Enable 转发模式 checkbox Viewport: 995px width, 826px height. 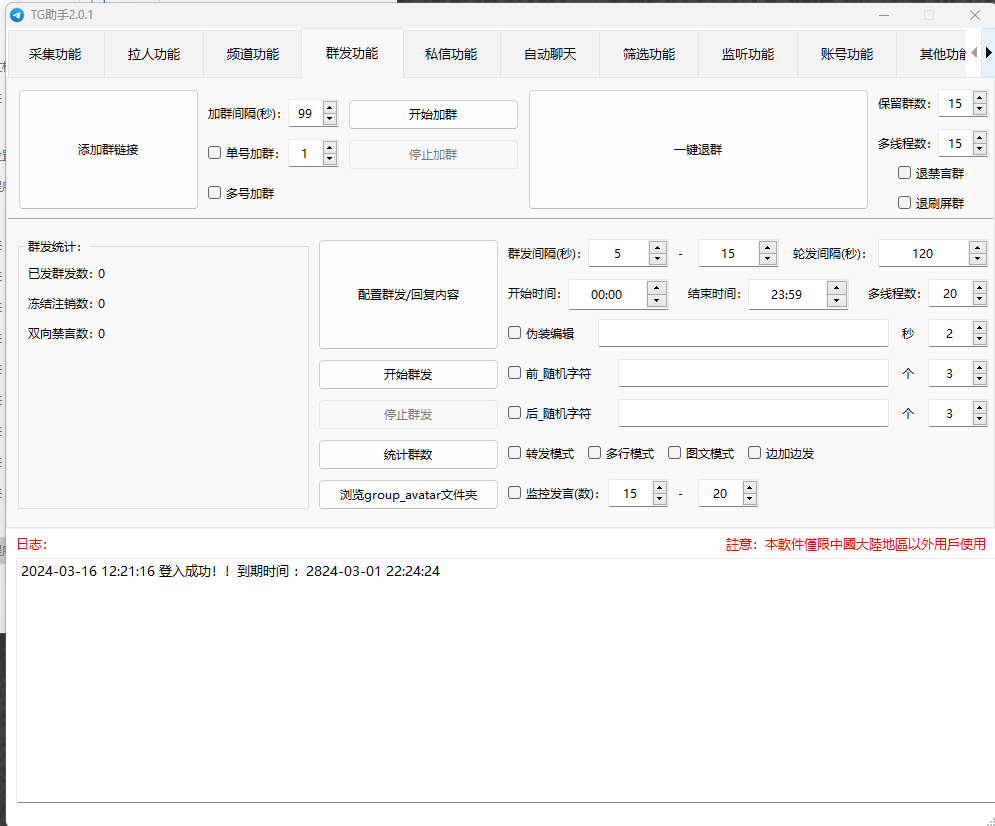[x=515, y=453]
